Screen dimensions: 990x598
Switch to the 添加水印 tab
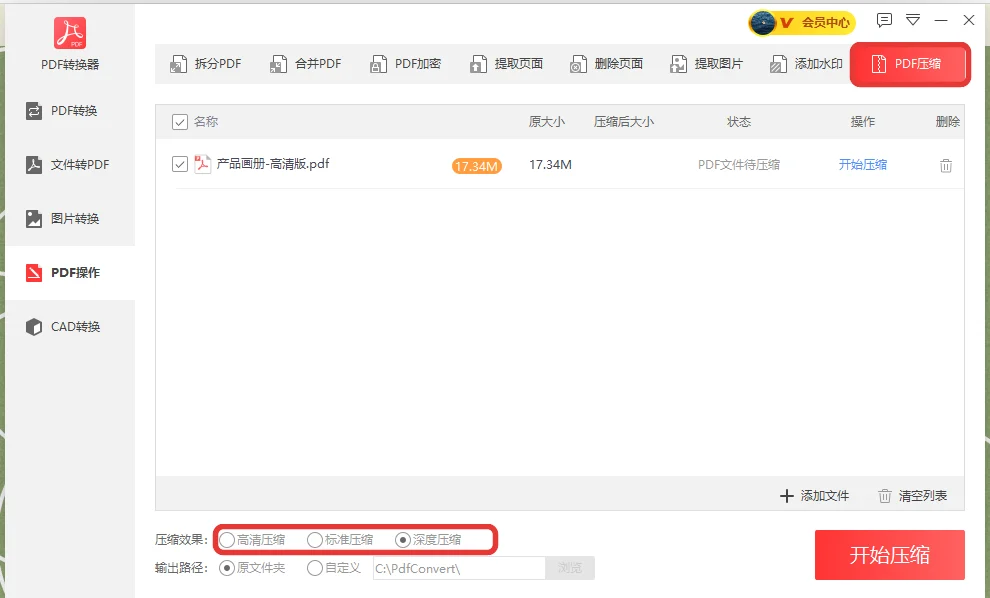pyautogui.click(x=806, y=64)
